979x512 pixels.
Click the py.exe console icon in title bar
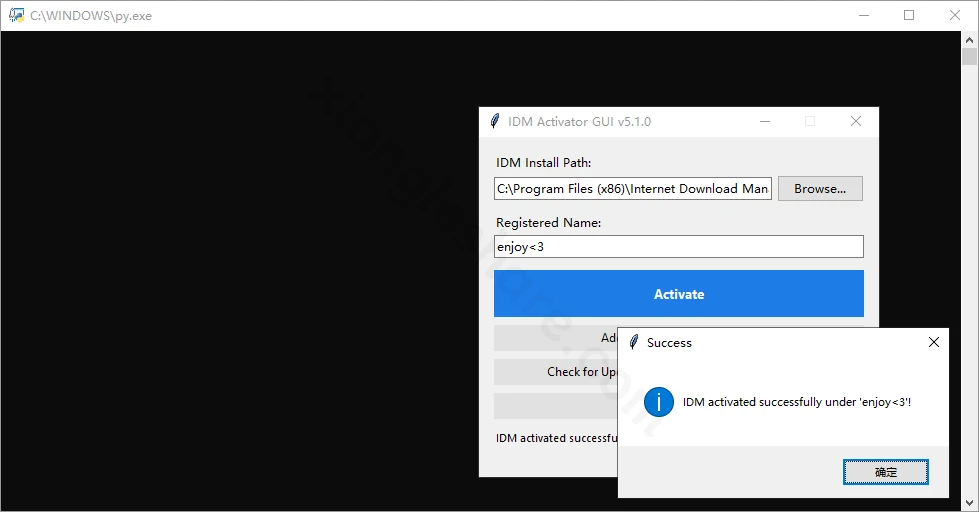tap(16, 15)
